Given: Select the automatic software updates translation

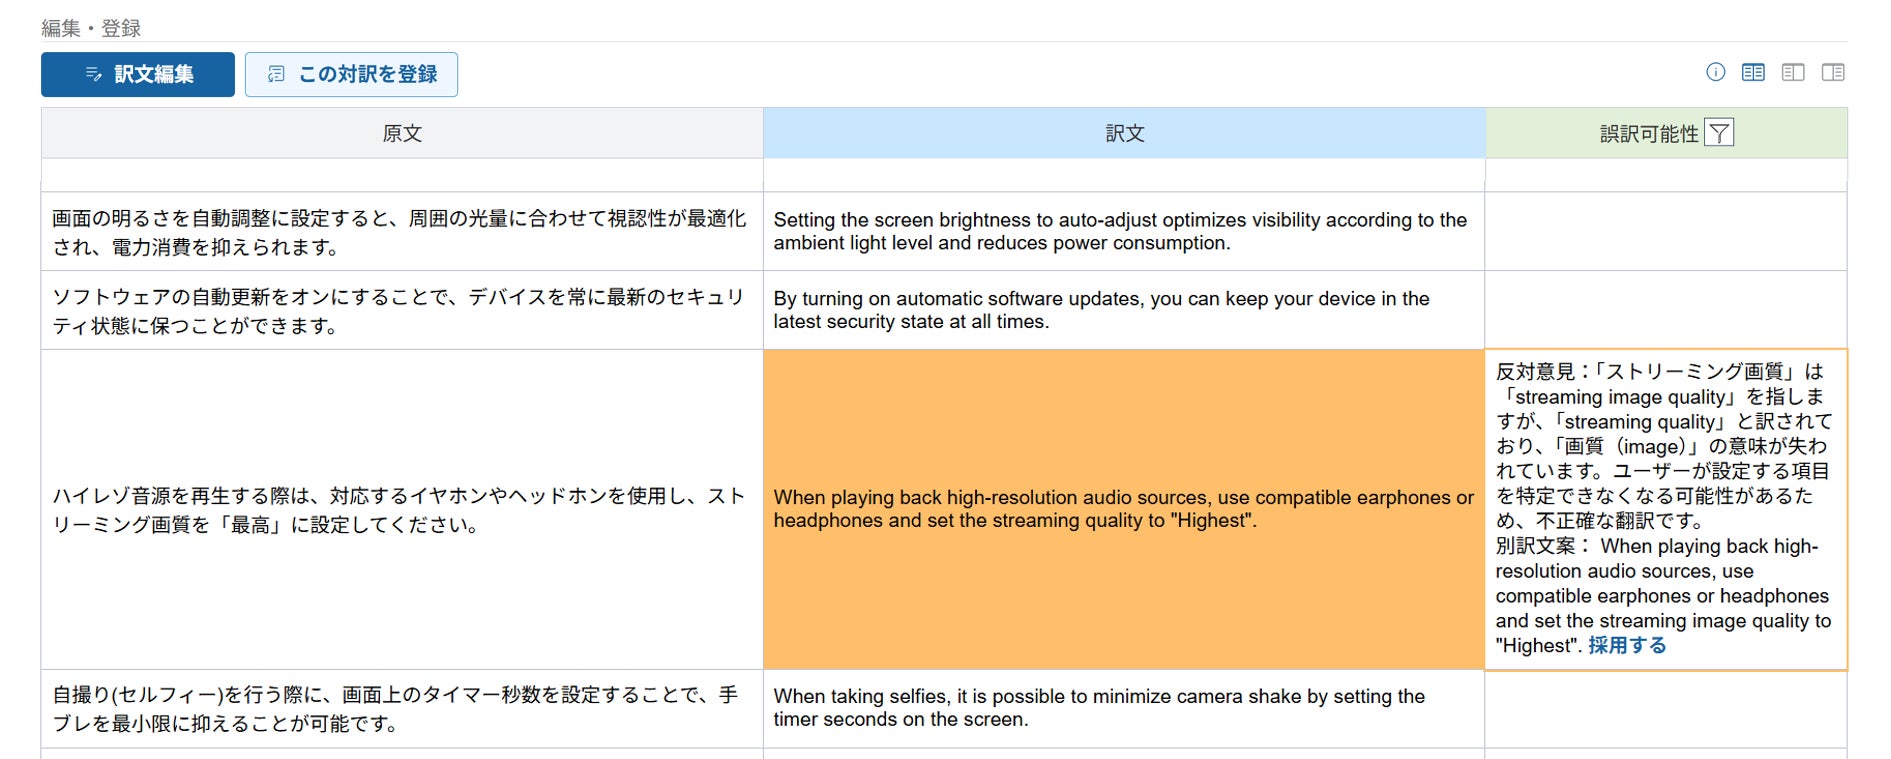Looking at the screenshot, I should pos(1124,310).
